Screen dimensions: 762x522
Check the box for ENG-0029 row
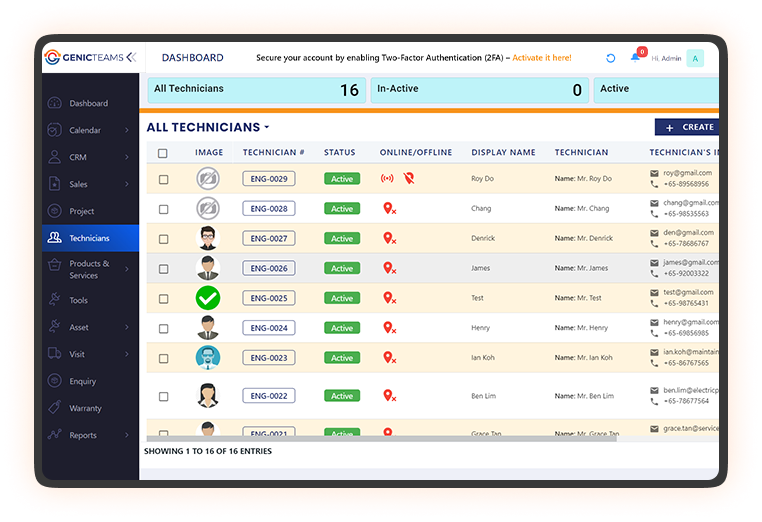(163, 180)
